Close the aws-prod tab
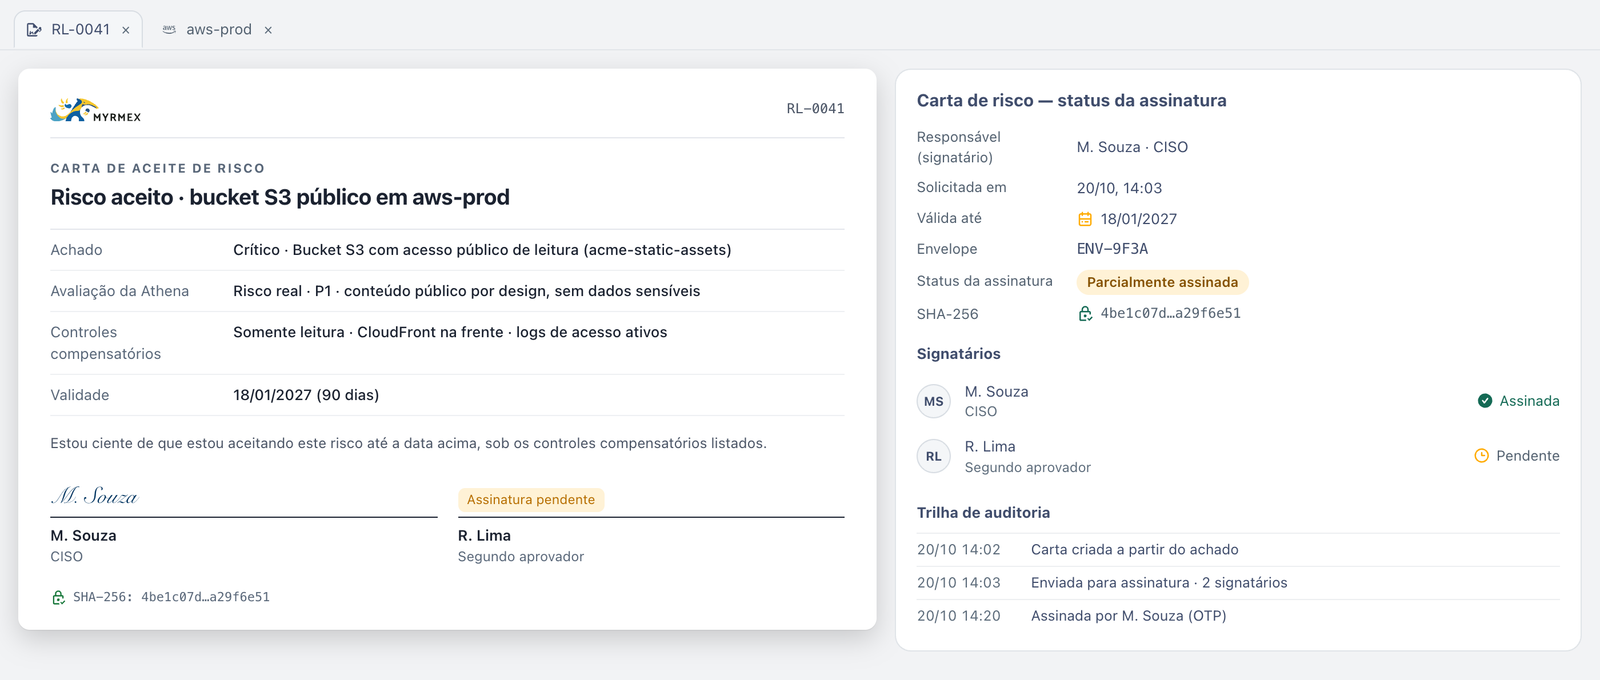This screenshot has height=680, width=1600. (268, 30)
